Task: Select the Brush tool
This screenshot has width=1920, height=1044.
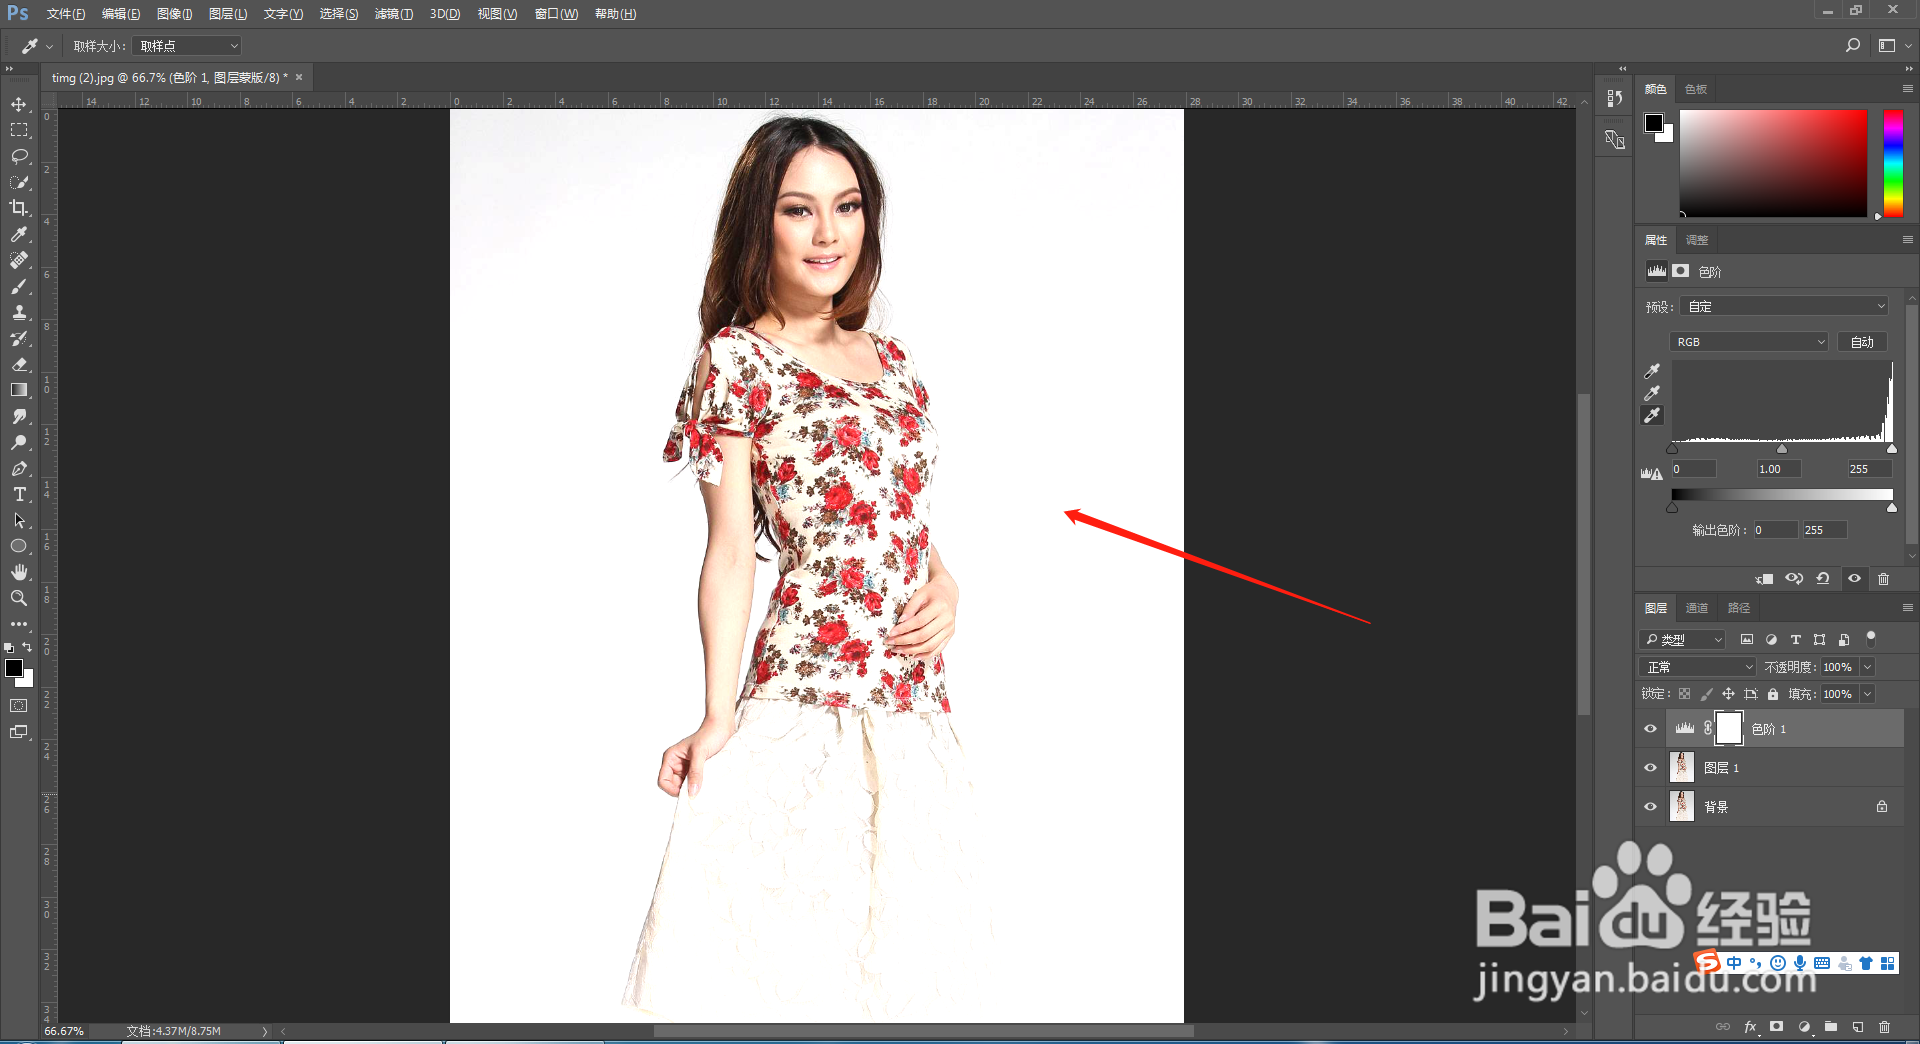Action: pyautogui.click(x=19, y=286)
